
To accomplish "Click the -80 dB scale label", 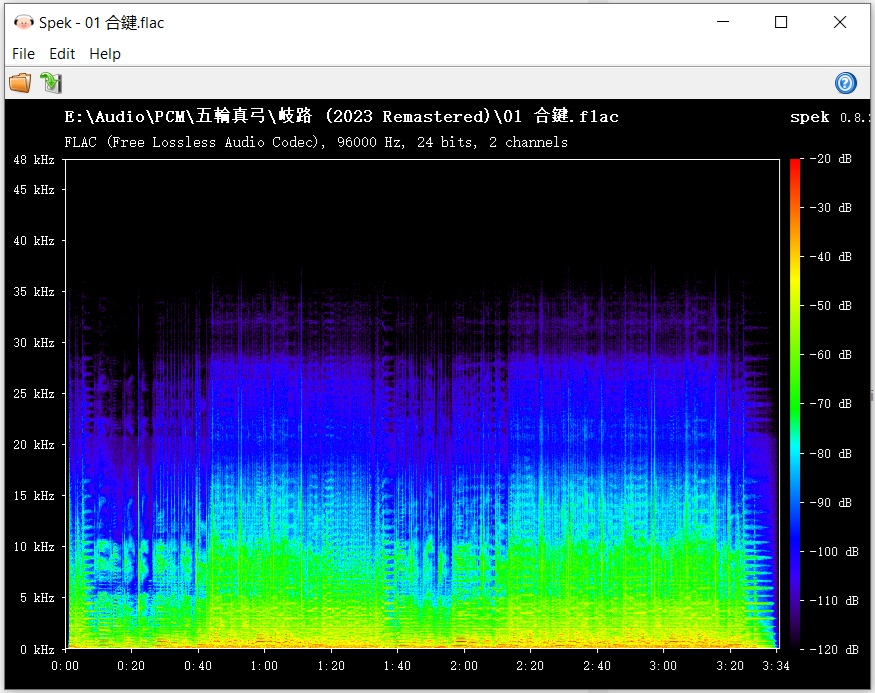I will click(x=830, y=454).
